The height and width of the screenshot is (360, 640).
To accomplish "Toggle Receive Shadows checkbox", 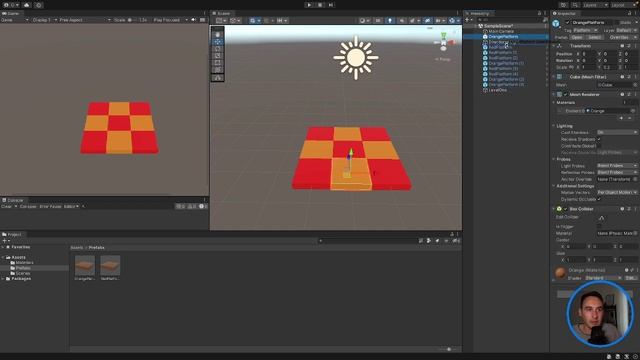I will point(599,139).
